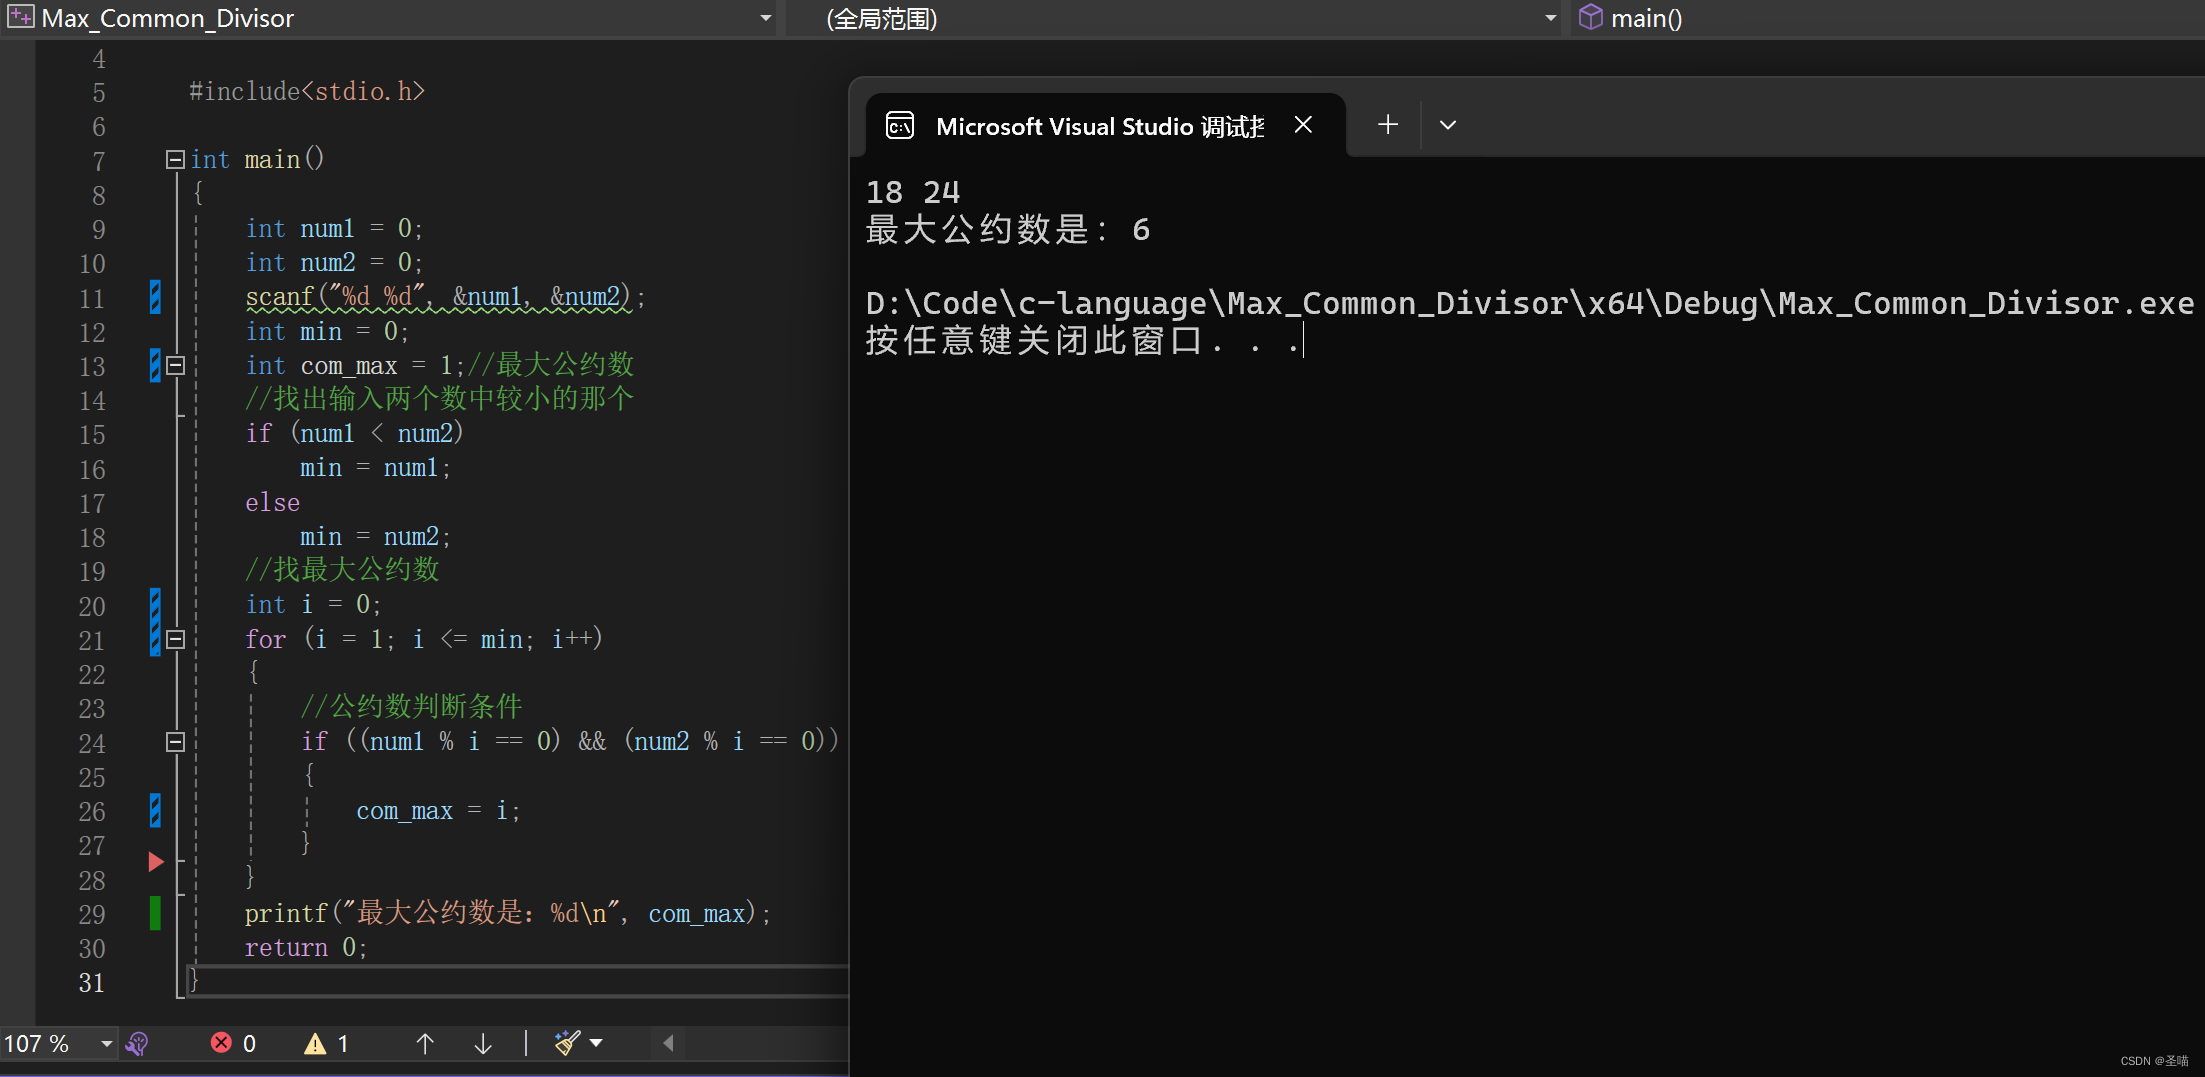The height and width of the screenshot is (1077, 2205).
Task: Collapse the main() function at line 7
Action: point(175,159)
